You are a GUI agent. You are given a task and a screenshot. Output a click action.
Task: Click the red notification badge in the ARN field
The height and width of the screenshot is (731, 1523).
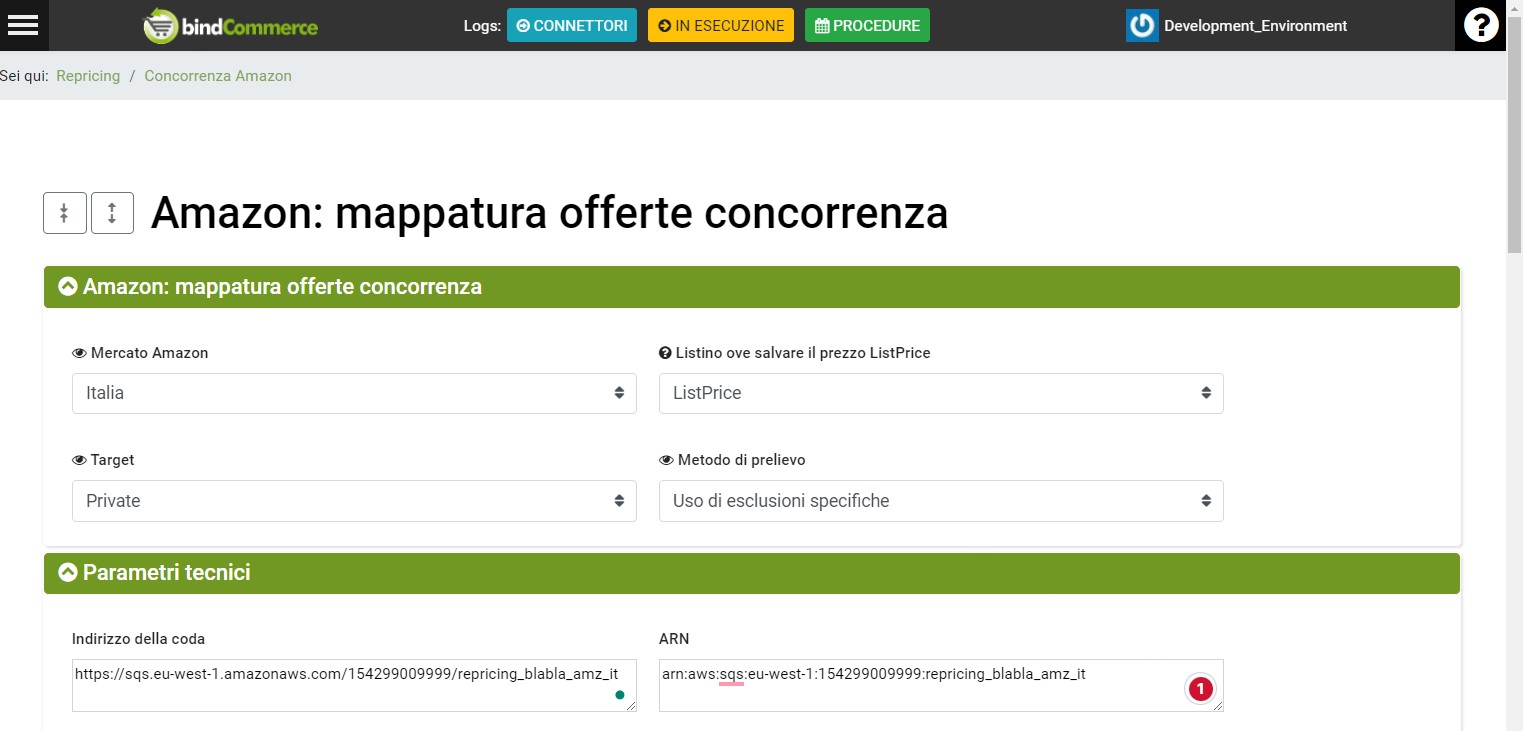tap(1200, 689)
